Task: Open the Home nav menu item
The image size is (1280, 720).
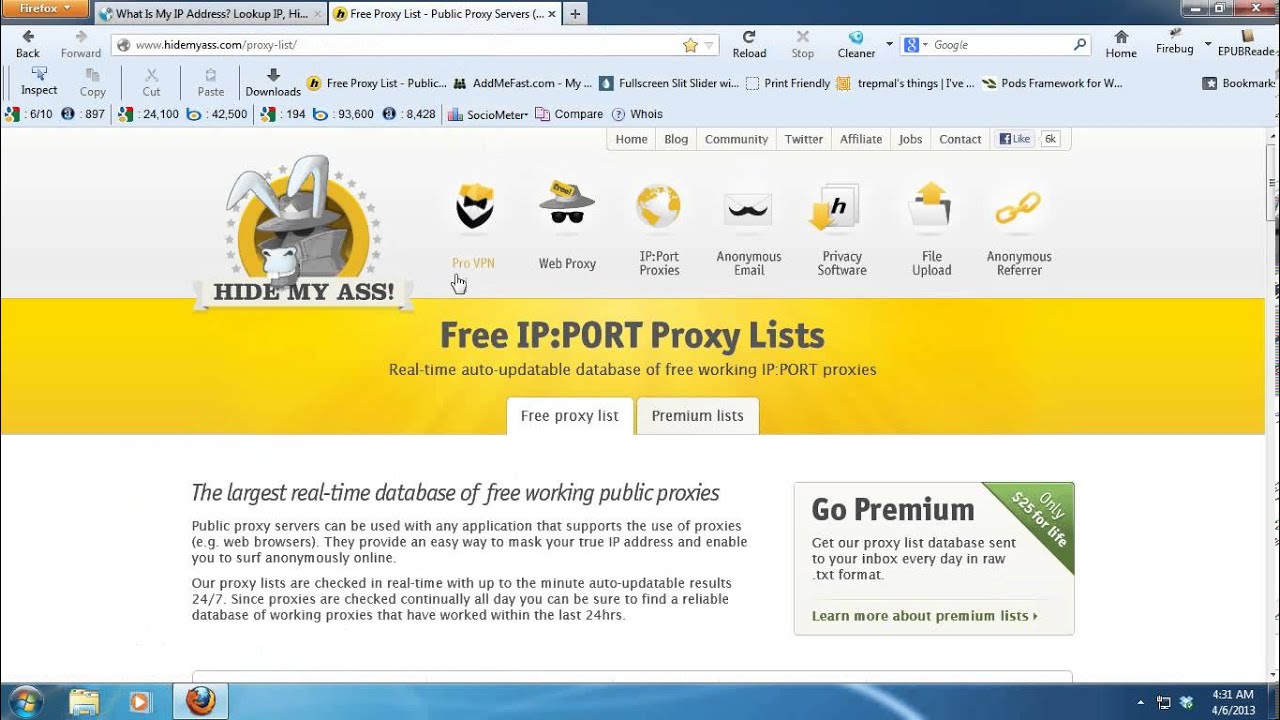Action: [x=631, y=139]
